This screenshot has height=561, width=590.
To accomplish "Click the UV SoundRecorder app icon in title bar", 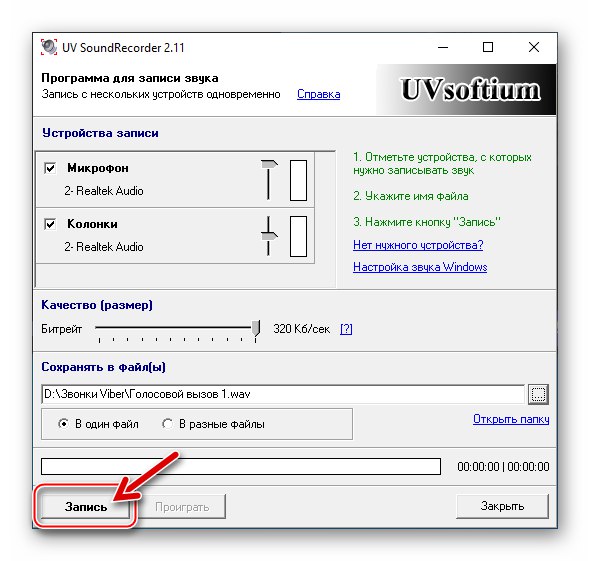I will (x=49, y=47).
